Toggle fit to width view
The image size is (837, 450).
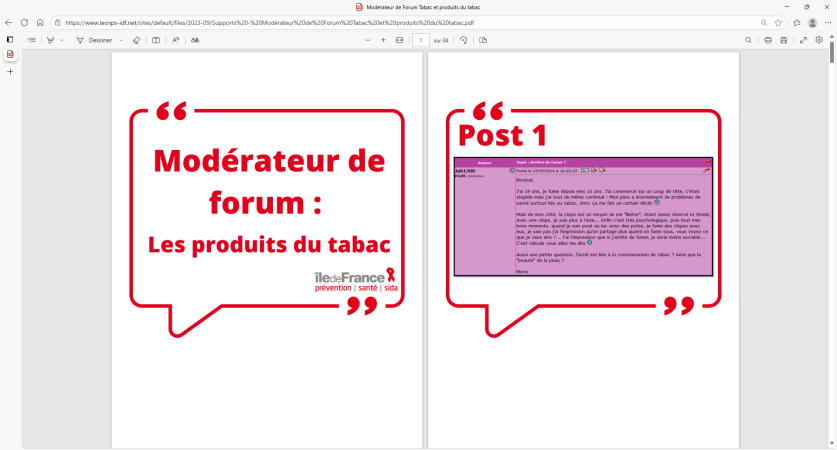pos(400,40)
